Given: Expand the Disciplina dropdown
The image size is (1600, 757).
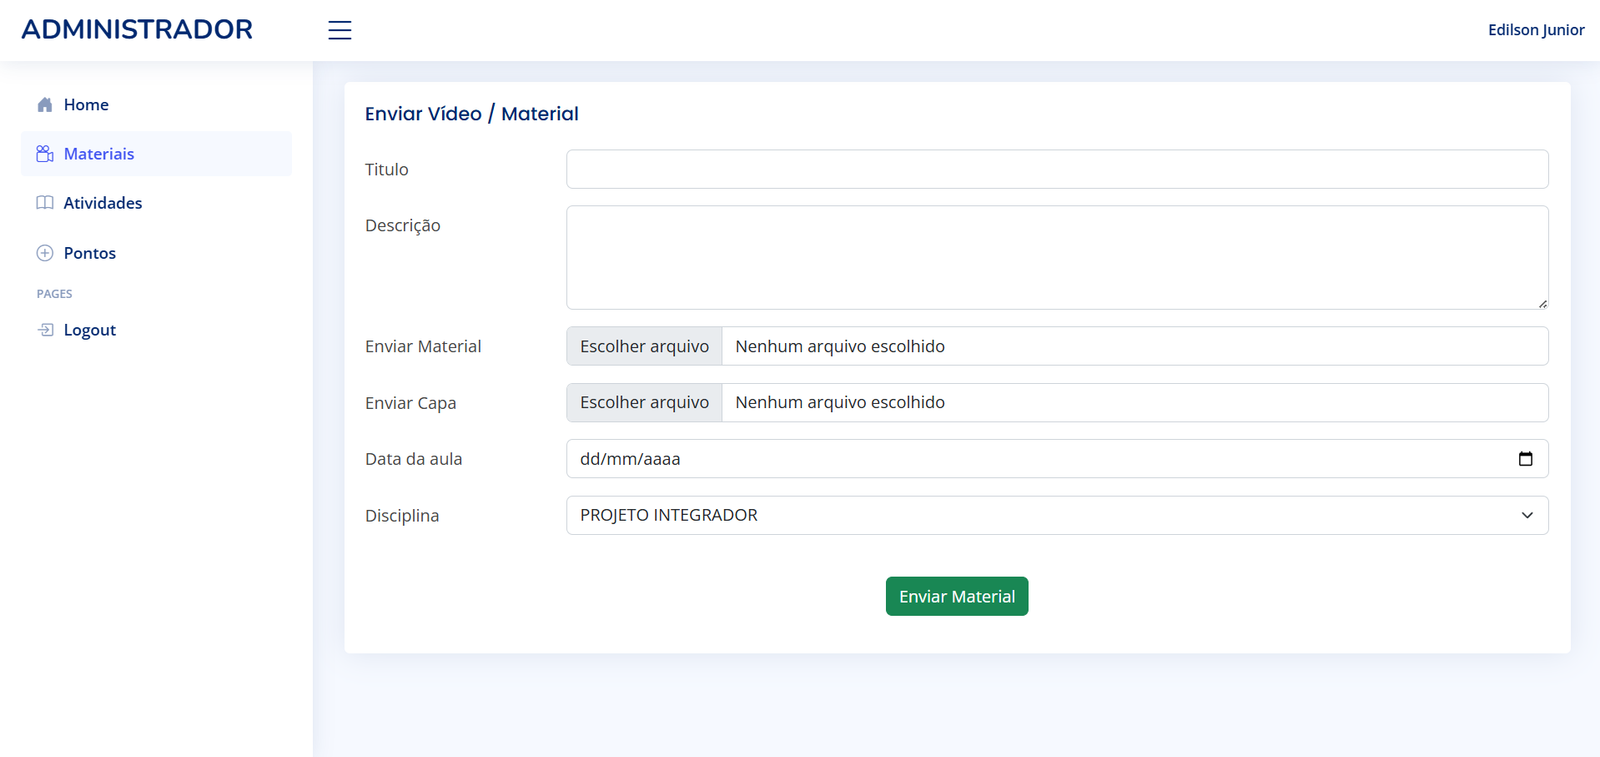Looking at the screenshot, I should [1057, 515].
